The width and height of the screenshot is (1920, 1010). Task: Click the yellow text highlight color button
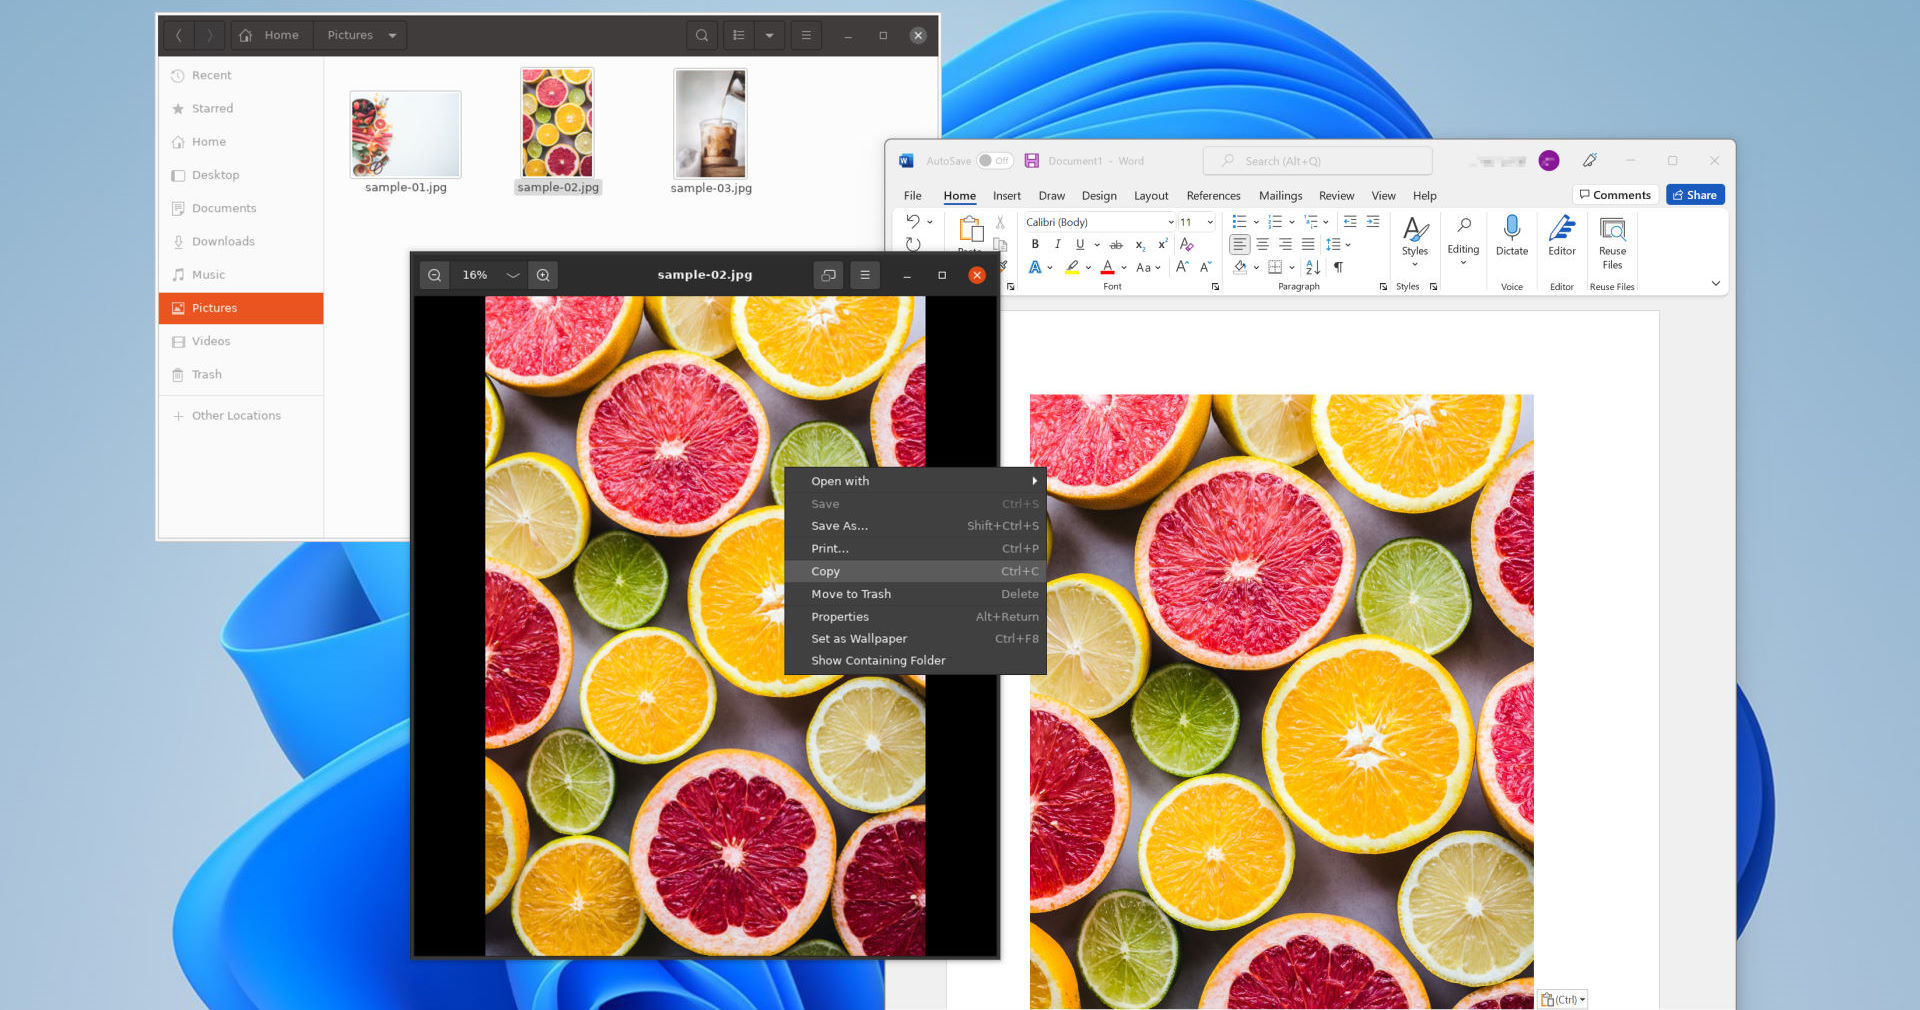[x=1072, y=267]
